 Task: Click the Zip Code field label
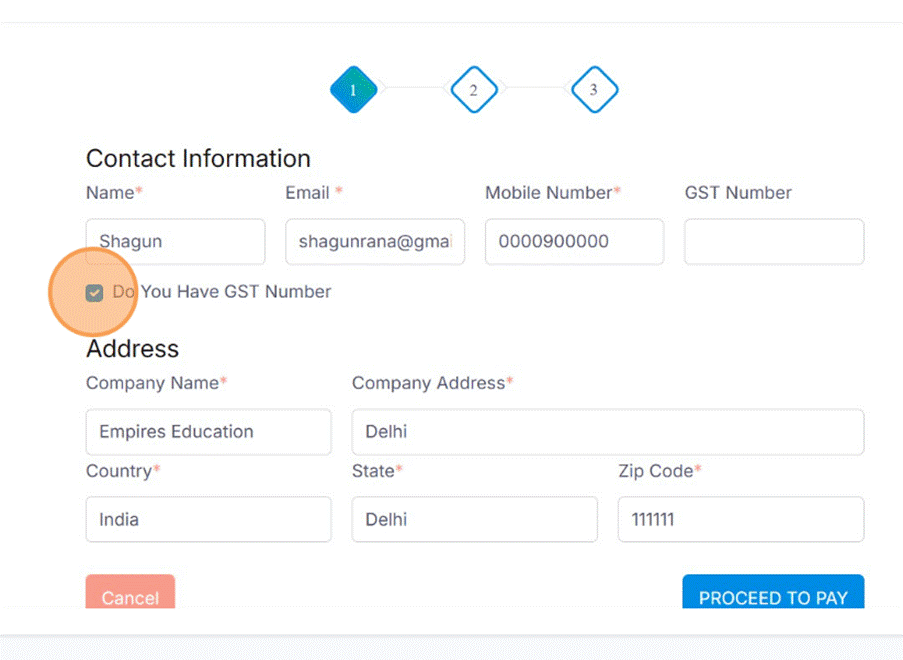[656, 471]
